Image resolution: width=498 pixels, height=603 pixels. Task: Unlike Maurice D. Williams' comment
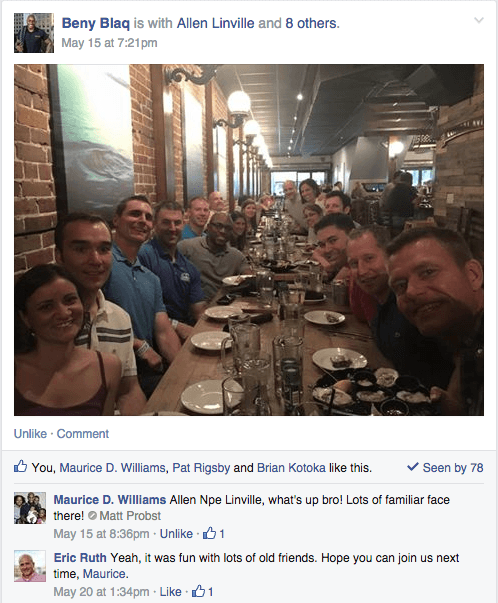pyautogui.click(x=176, y=534)
